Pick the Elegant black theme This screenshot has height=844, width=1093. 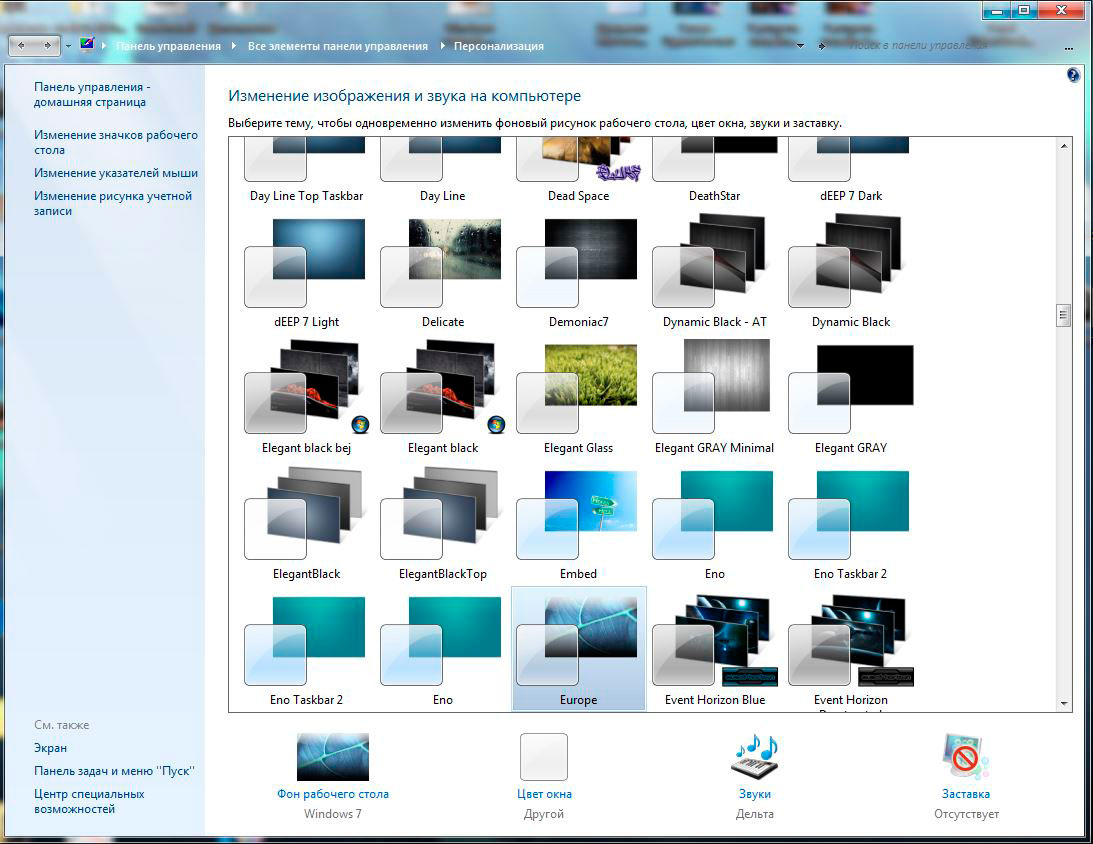(x=442, y=399)
